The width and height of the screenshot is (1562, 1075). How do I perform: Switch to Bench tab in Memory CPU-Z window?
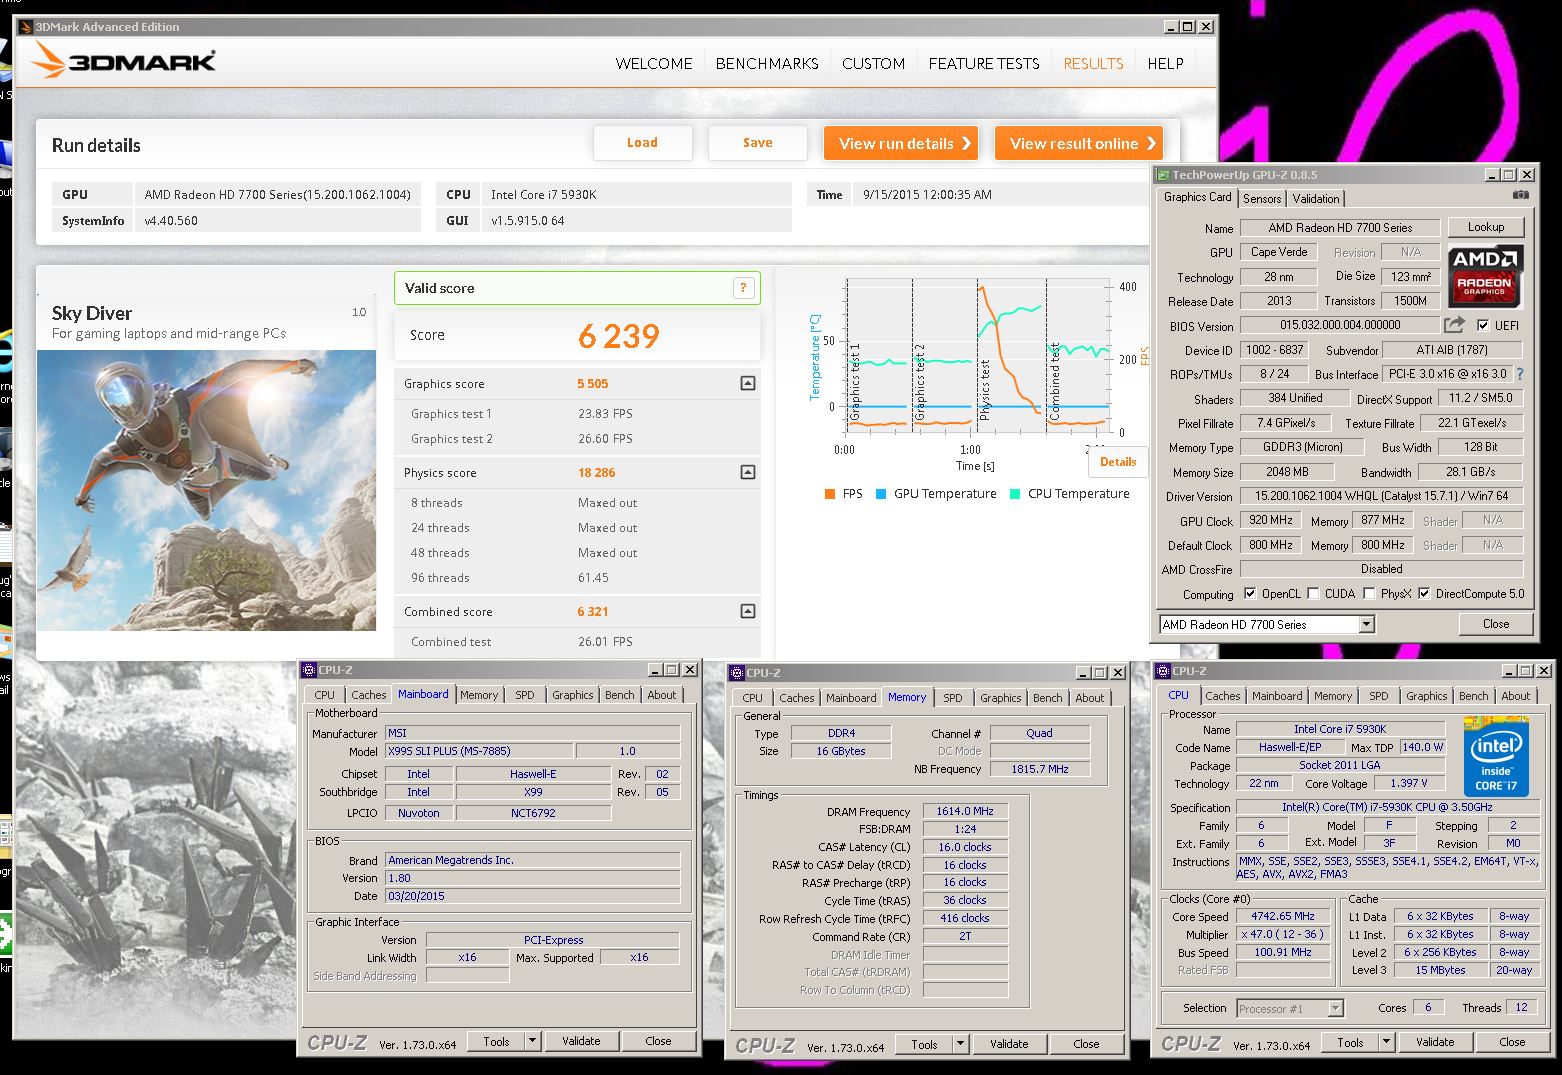click(1047, 698)
